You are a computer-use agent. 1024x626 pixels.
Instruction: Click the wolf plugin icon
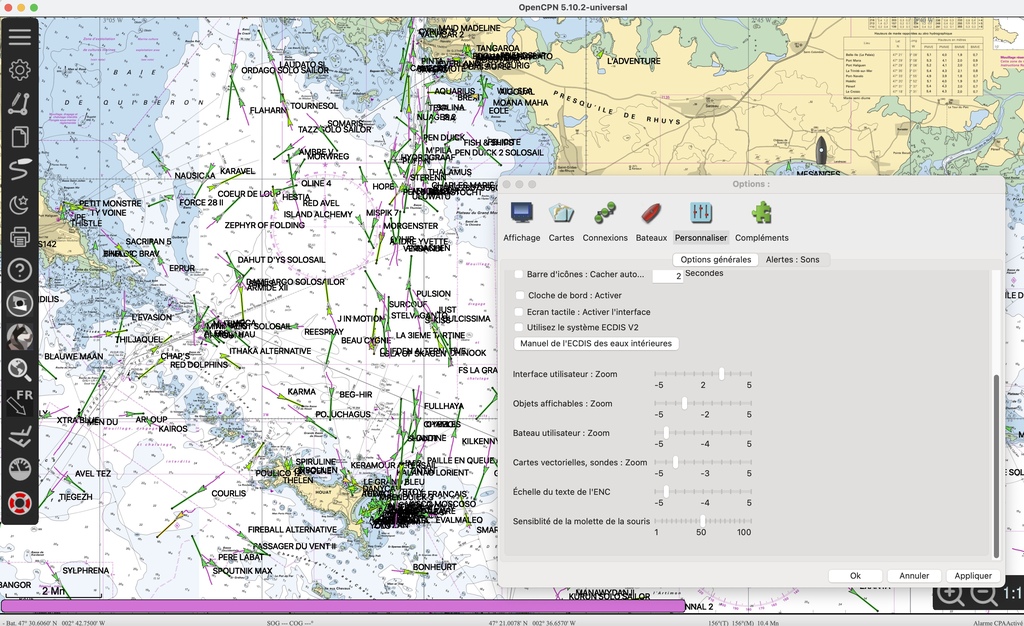coord(20,336)
